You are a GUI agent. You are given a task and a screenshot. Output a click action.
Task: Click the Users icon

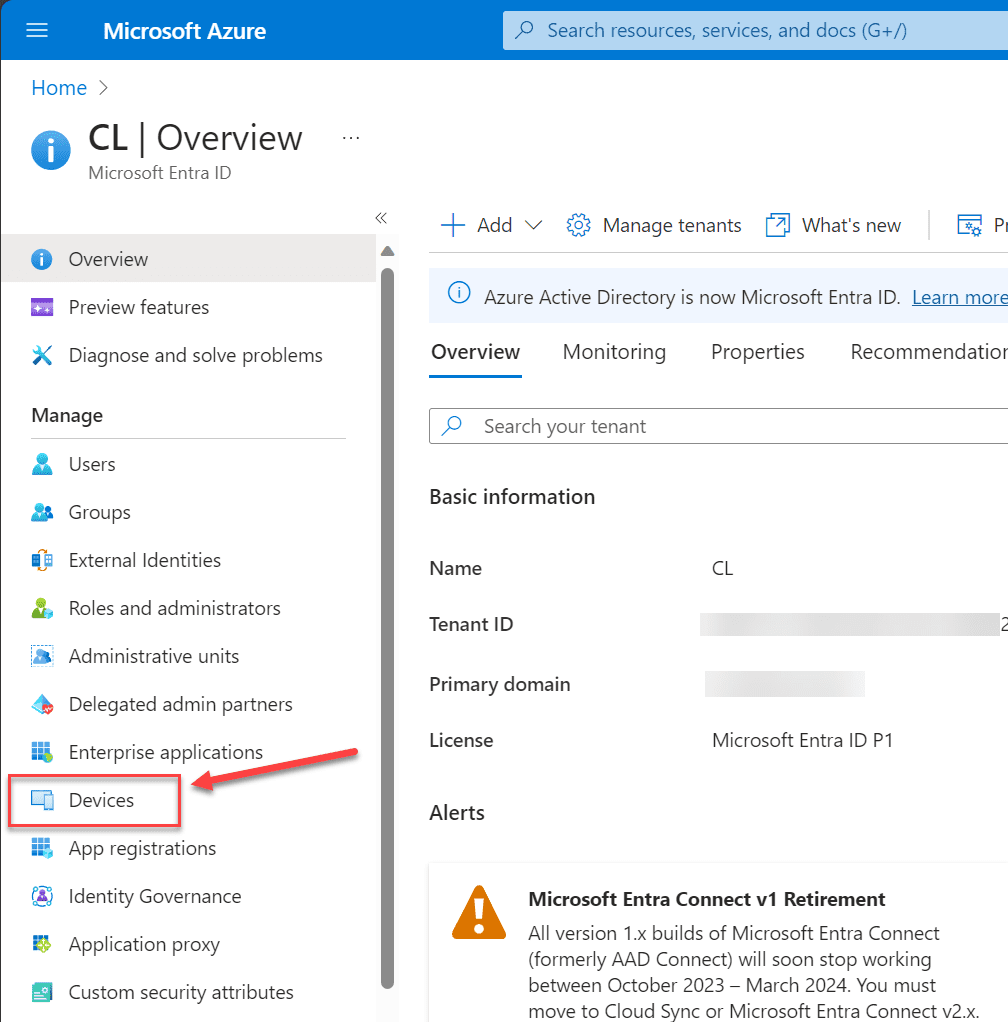point(42,464)
